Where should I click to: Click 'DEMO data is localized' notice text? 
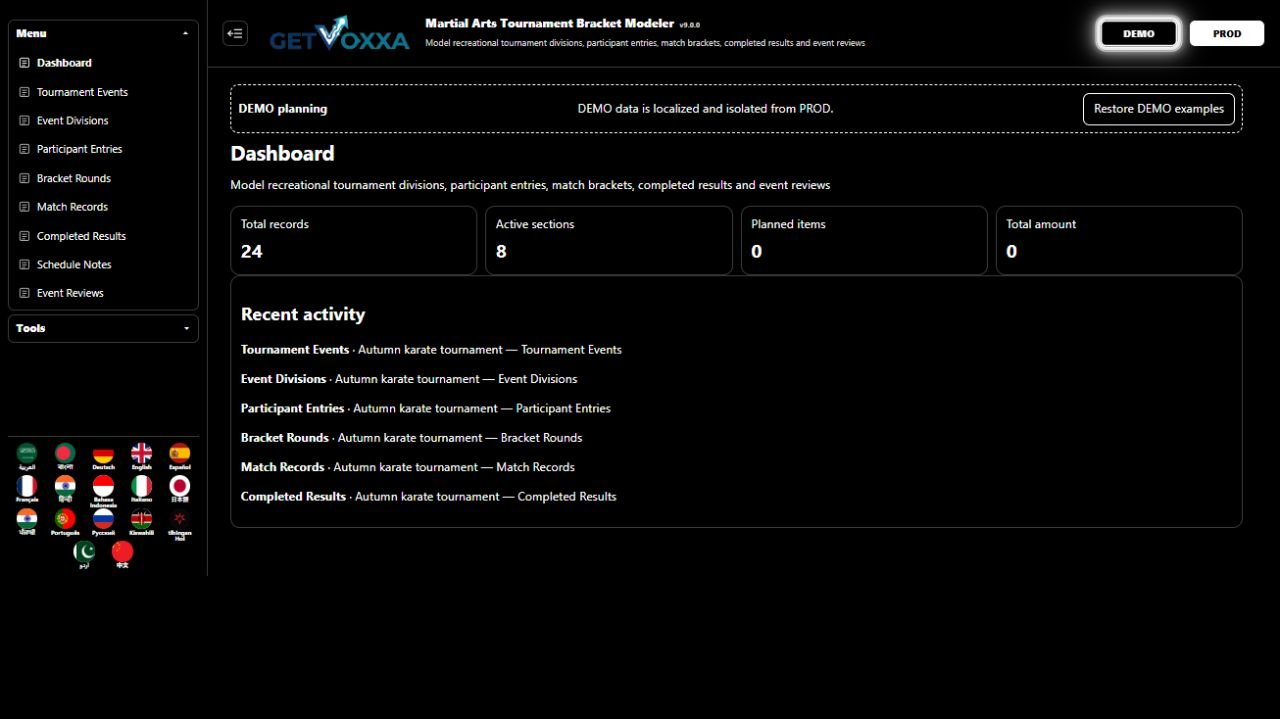705,109
